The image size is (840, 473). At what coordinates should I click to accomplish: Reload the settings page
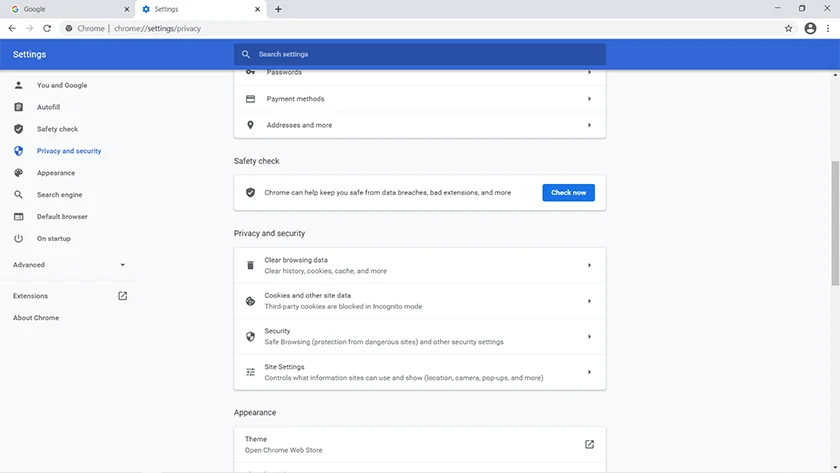47,28
